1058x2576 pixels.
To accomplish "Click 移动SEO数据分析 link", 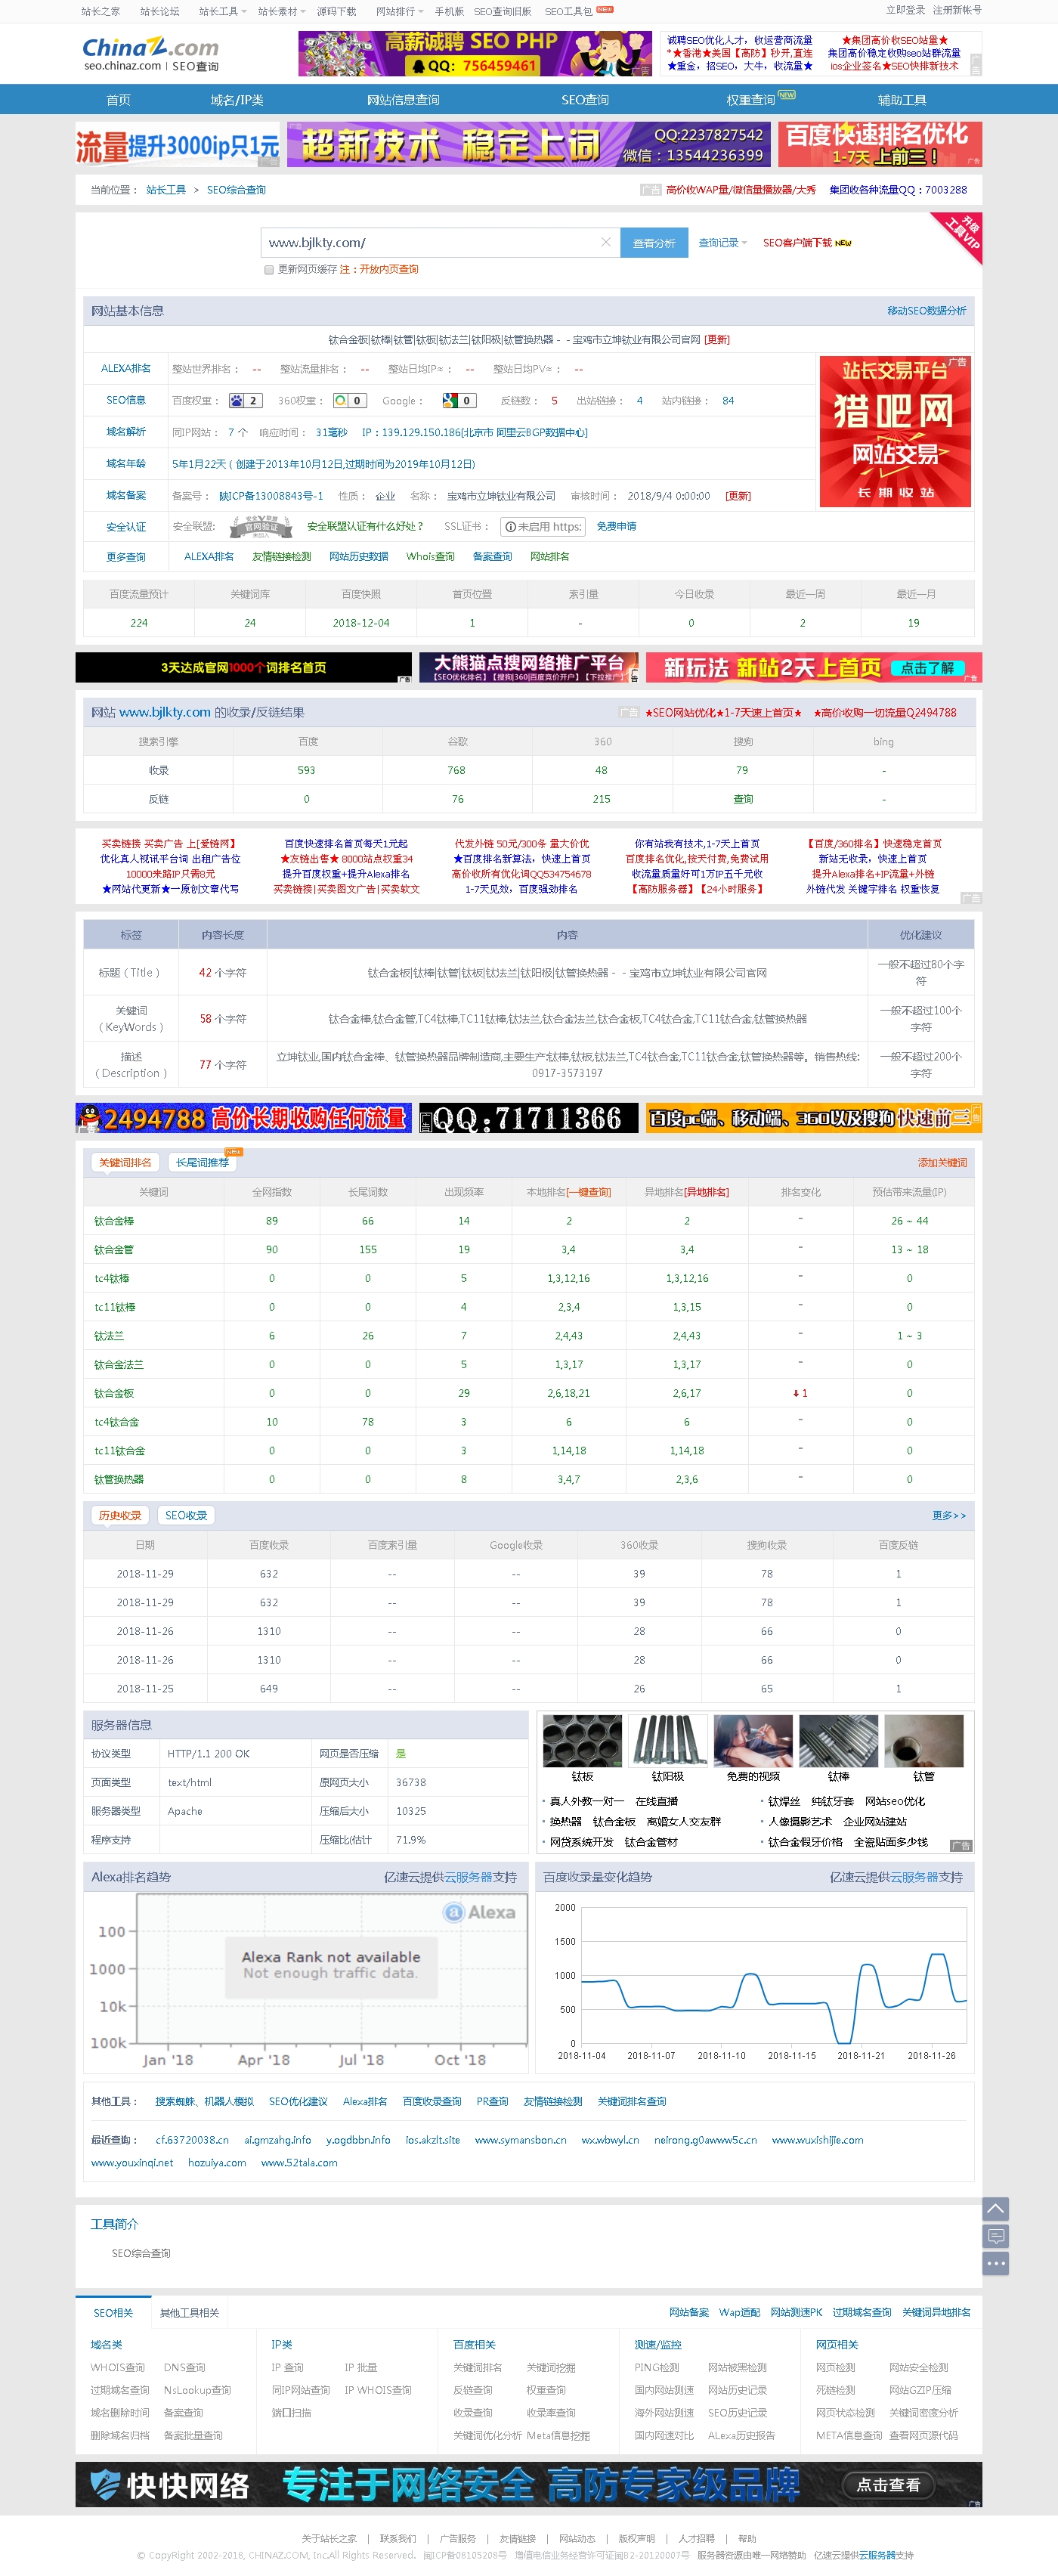I will click(x=926, y=311).
